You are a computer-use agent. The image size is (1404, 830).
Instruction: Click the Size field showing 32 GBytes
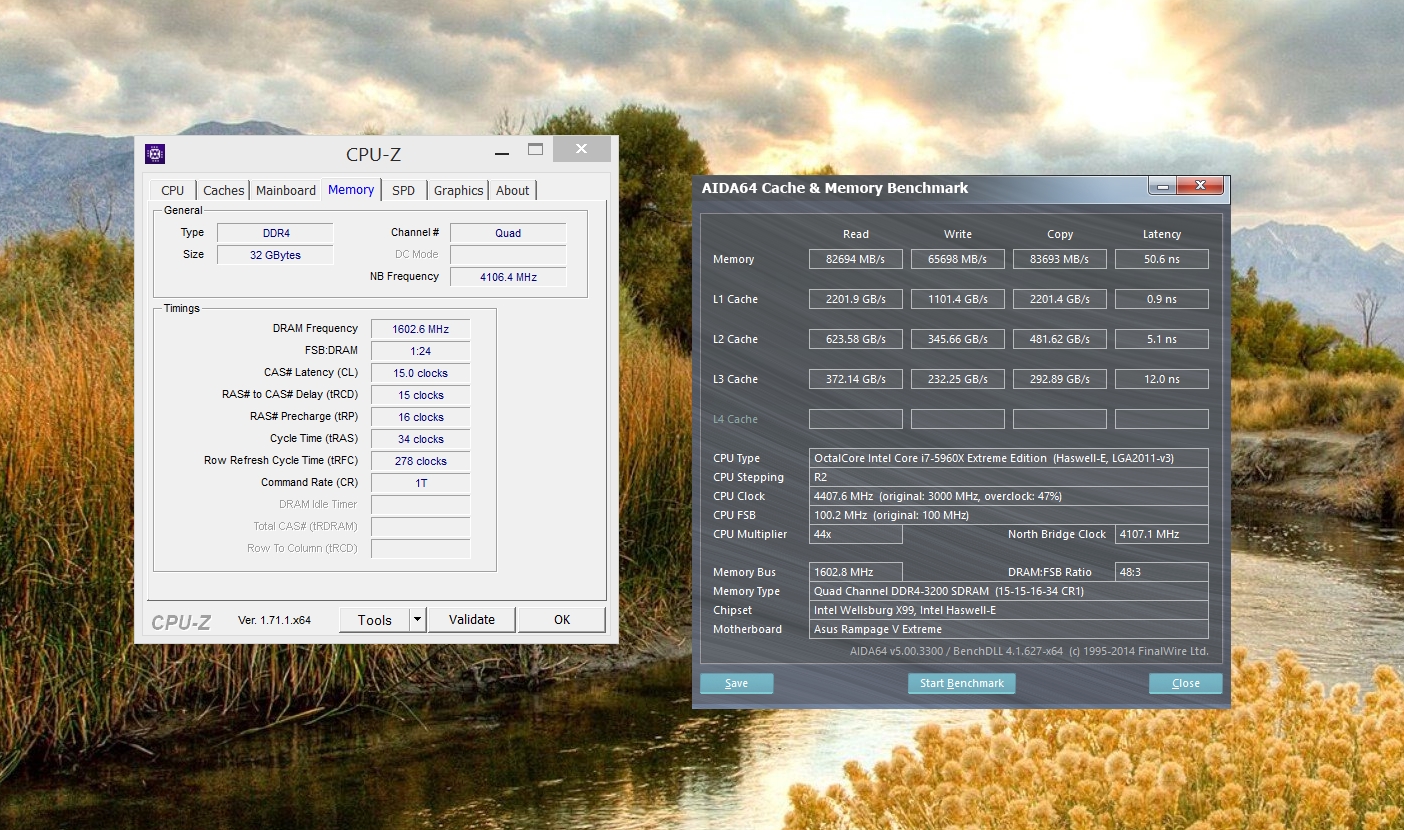click(x=275, y=255)
